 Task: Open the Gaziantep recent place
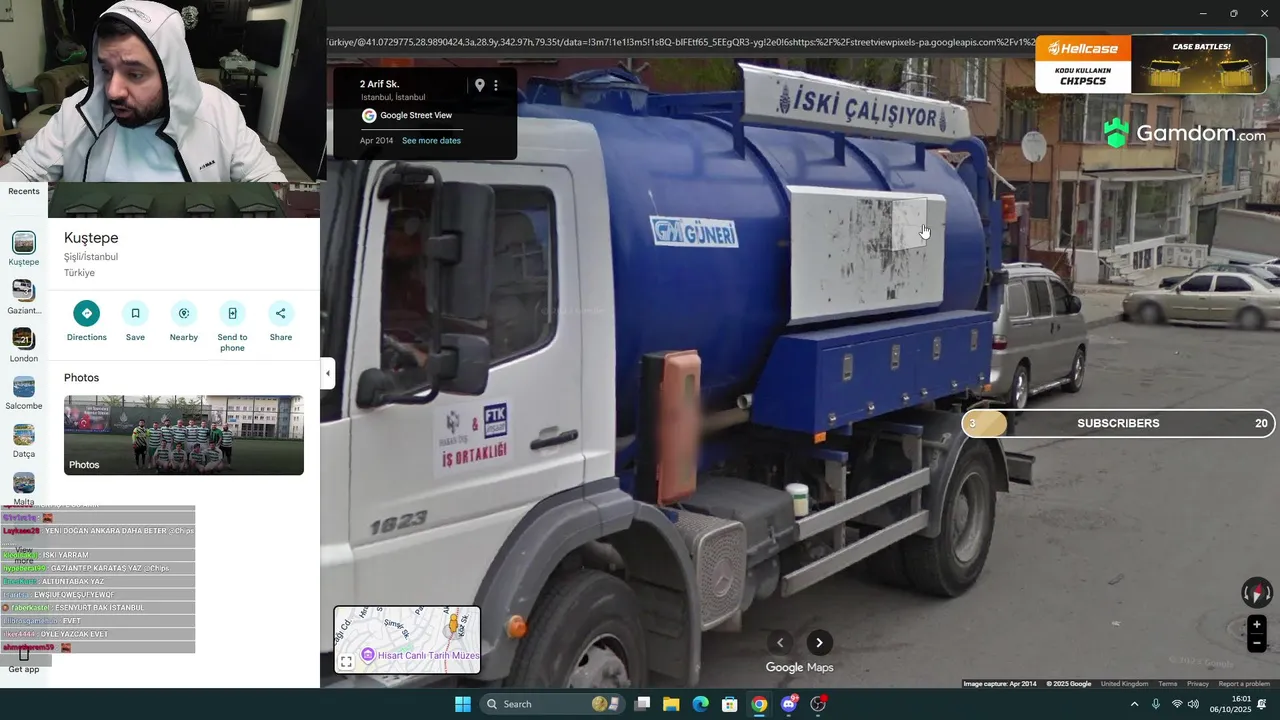(24, 297)
